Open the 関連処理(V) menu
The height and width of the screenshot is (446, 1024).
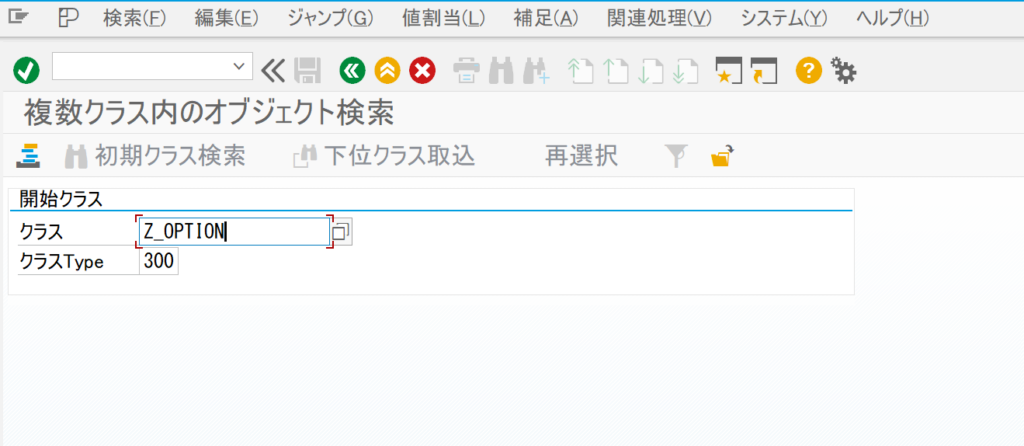click(x=660, y=18)
